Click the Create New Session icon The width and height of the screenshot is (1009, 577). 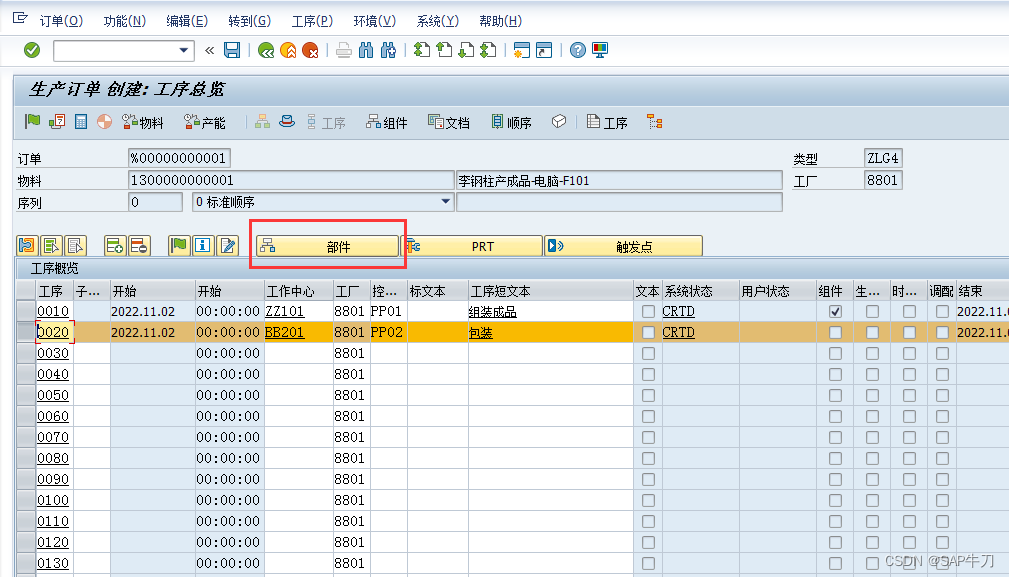click(x=522, y=50)
